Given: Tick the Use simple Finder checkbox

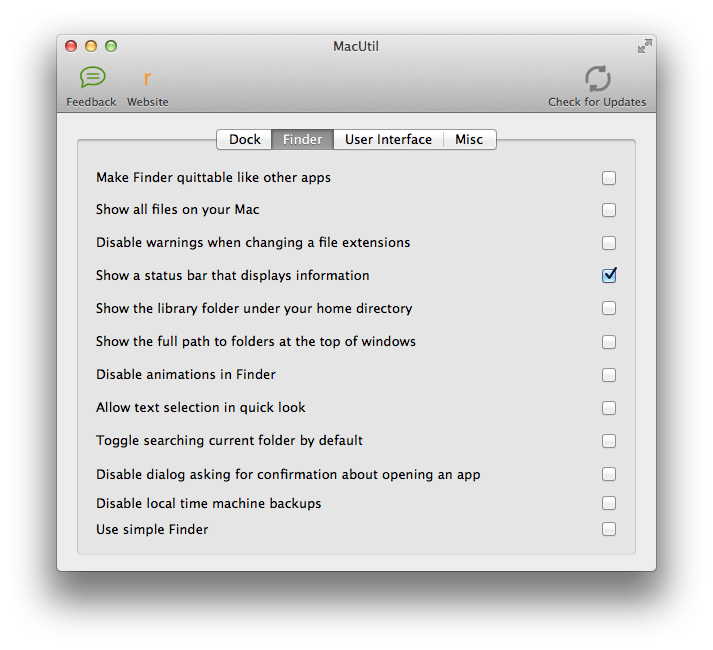Looking at the screenshot, I should 609,529.
